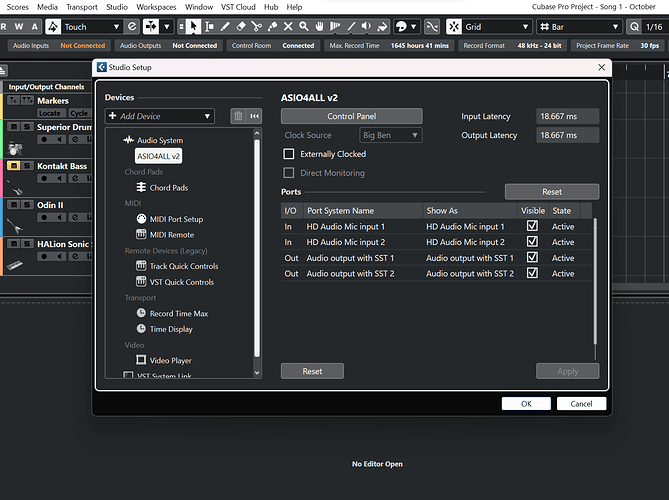Image resolution: width=669 pixels, height=500 pixels.
Task: Select the Draw pencil tool
Action: pyautogui.click(x=225, y=26)
